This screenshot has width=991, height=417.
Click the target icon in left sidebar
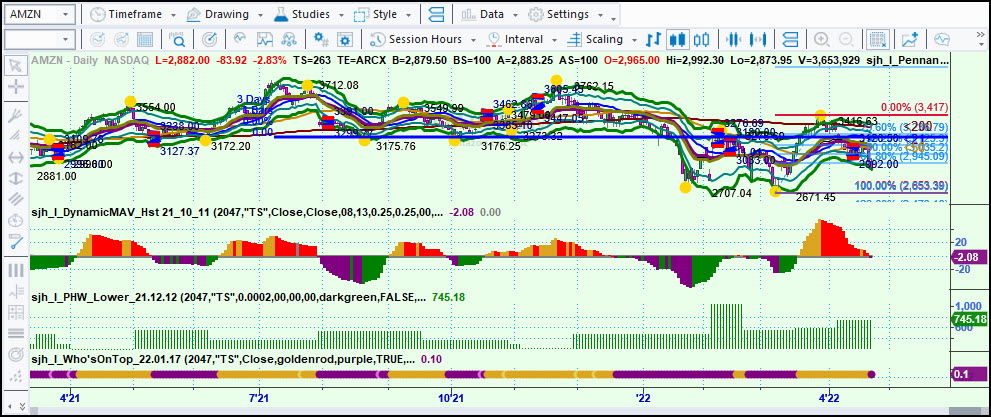pos(15,354)
